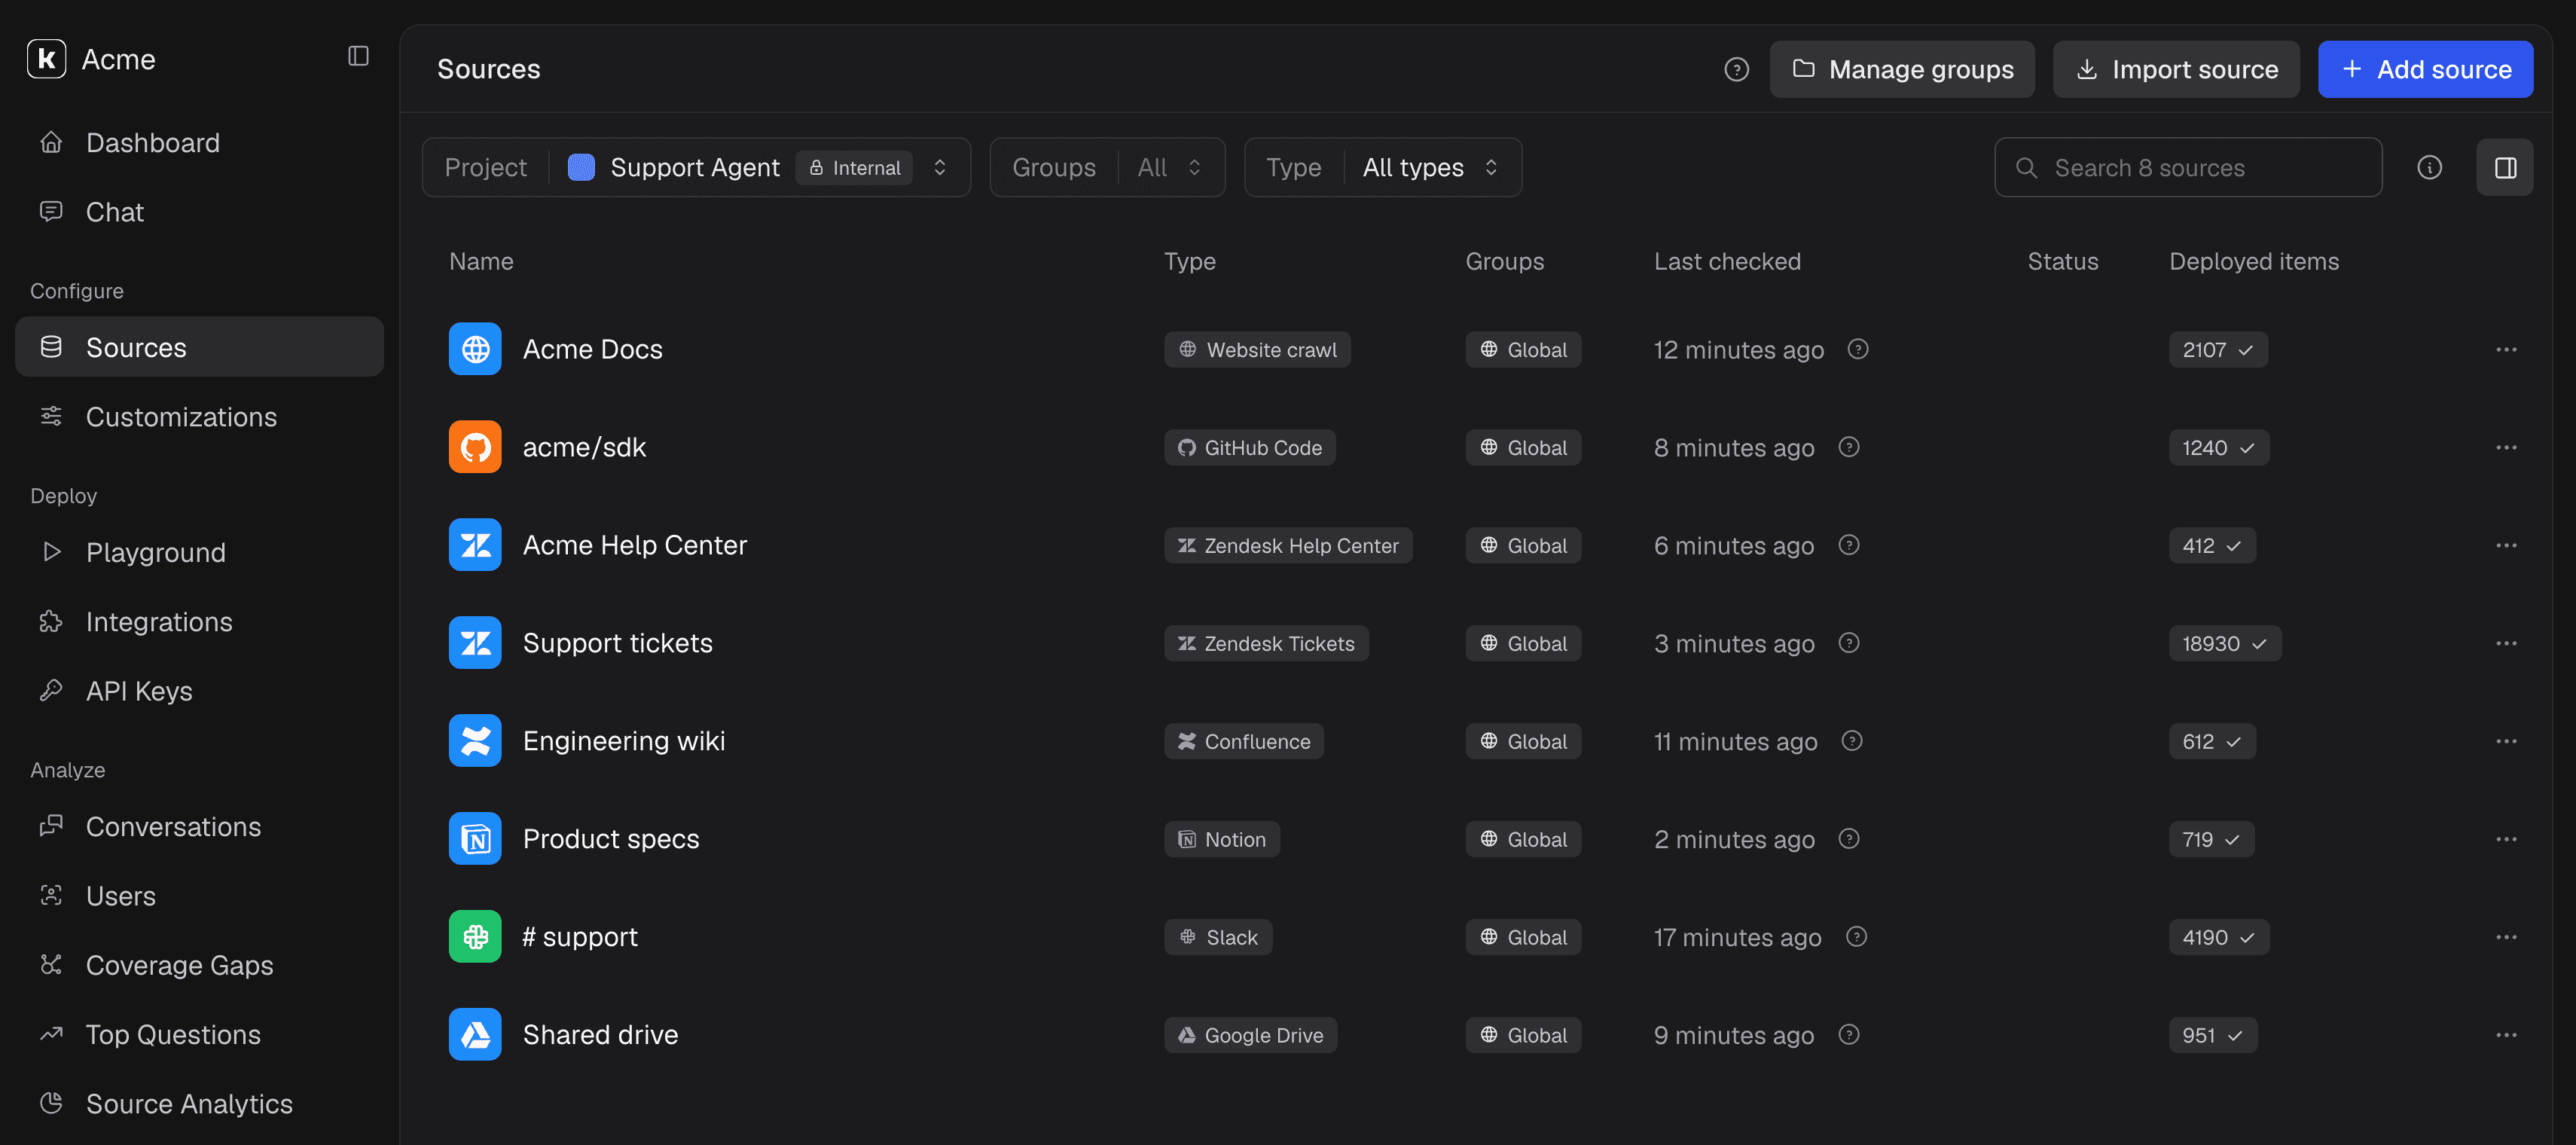
Task: Click the Manage groups button
Action: pos(1901,69)
